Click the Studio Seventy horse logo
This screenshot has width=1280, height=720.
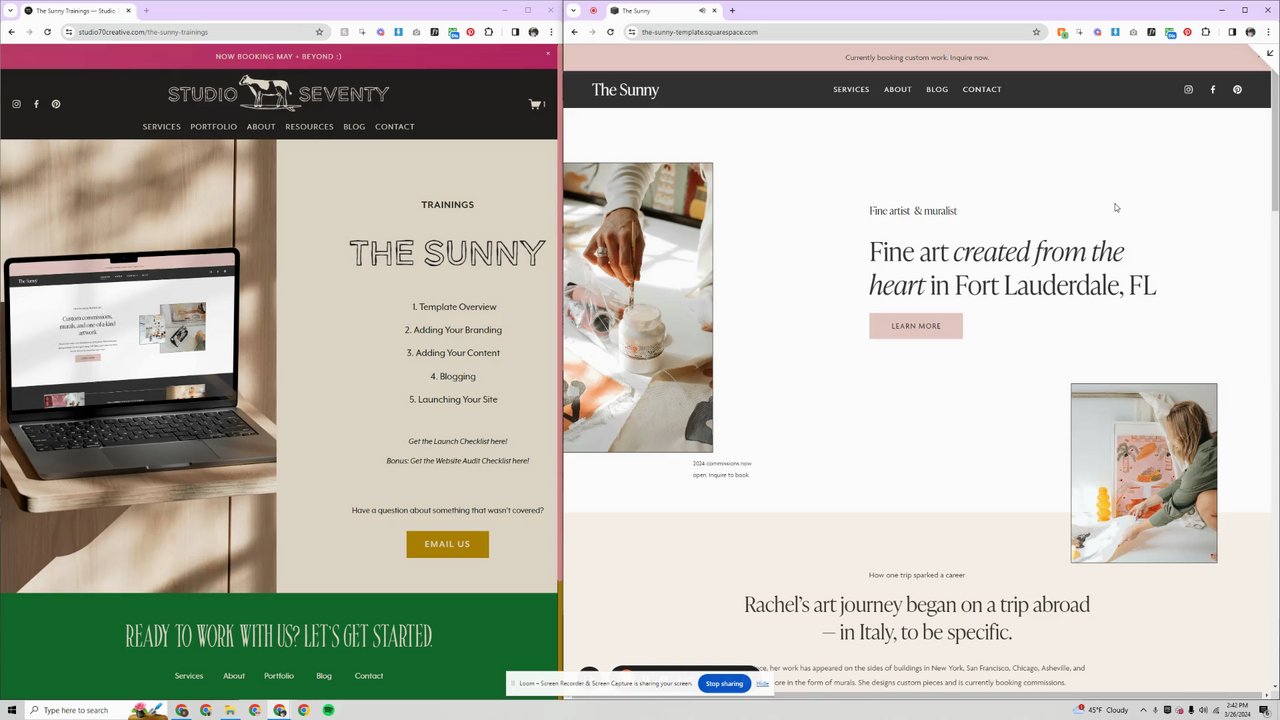[x=278, y=94]
